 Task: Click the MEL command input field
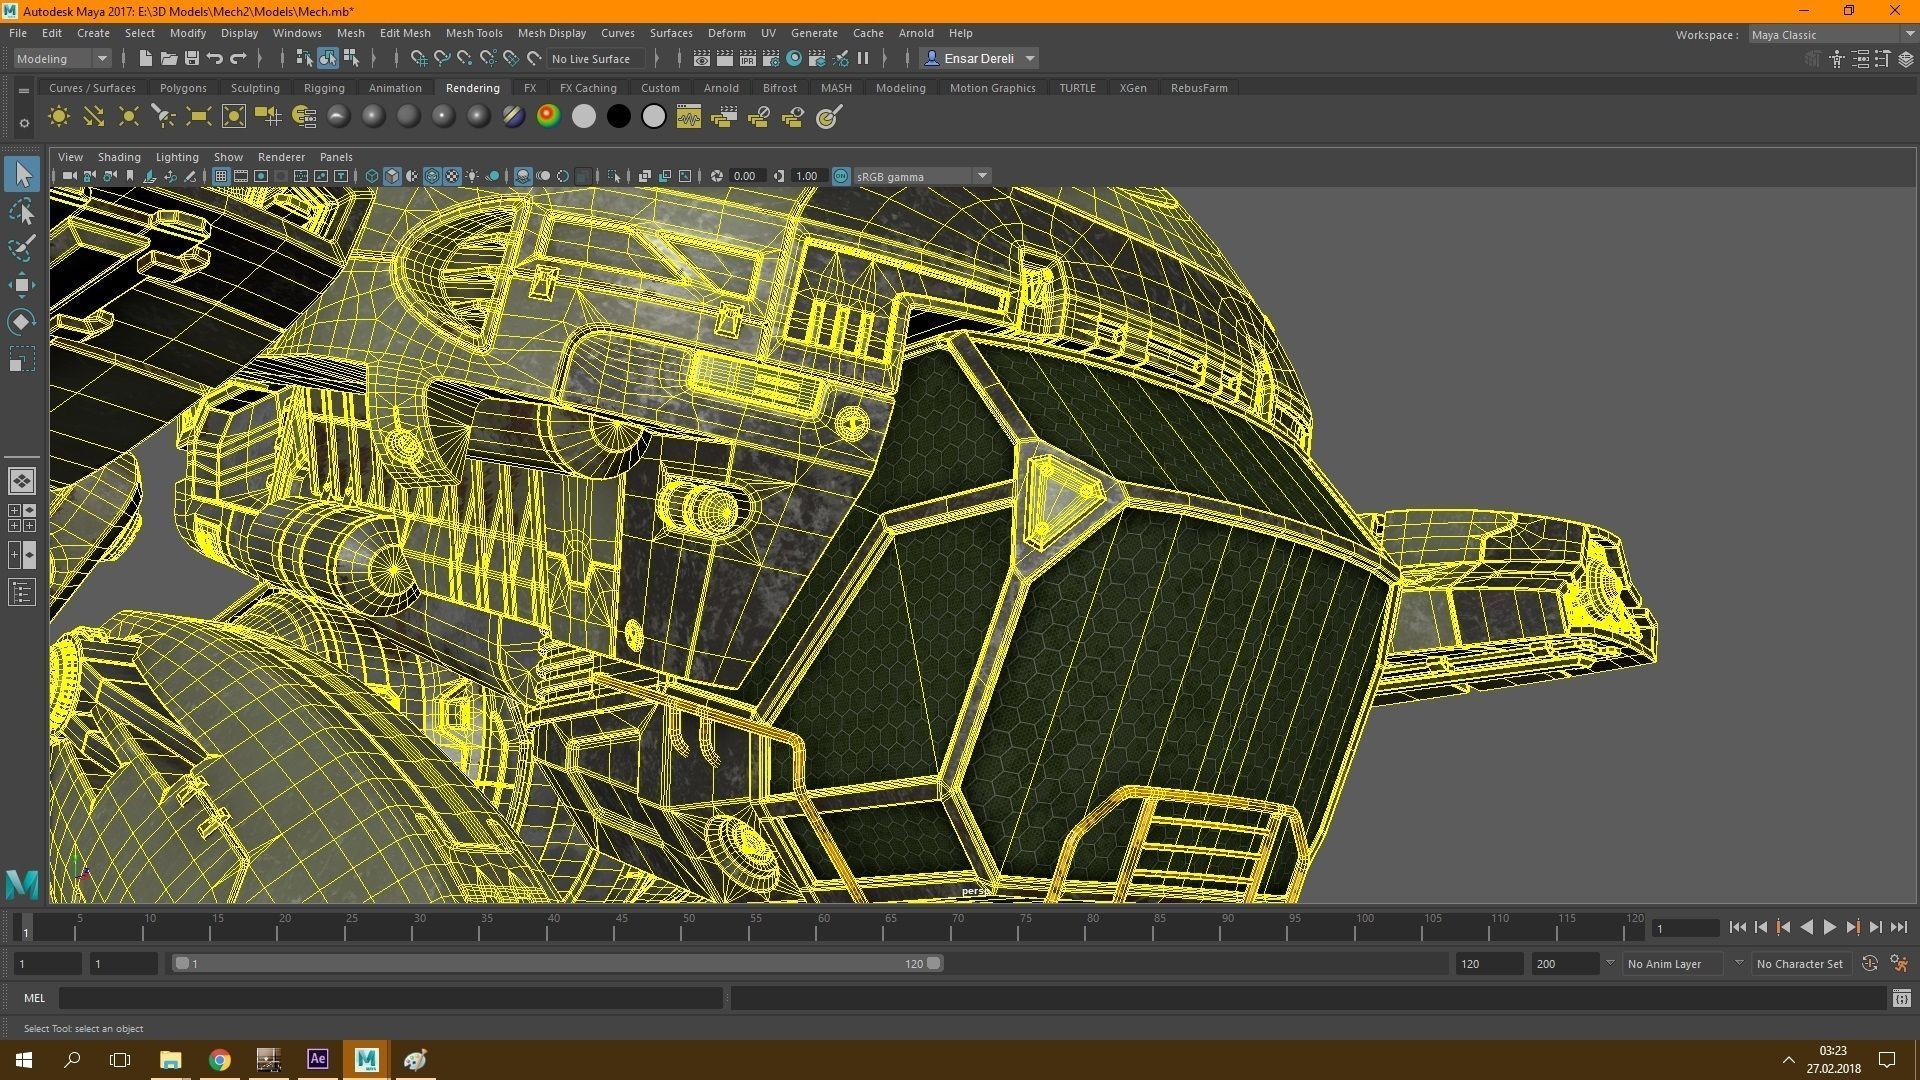[x=390, y=998]
